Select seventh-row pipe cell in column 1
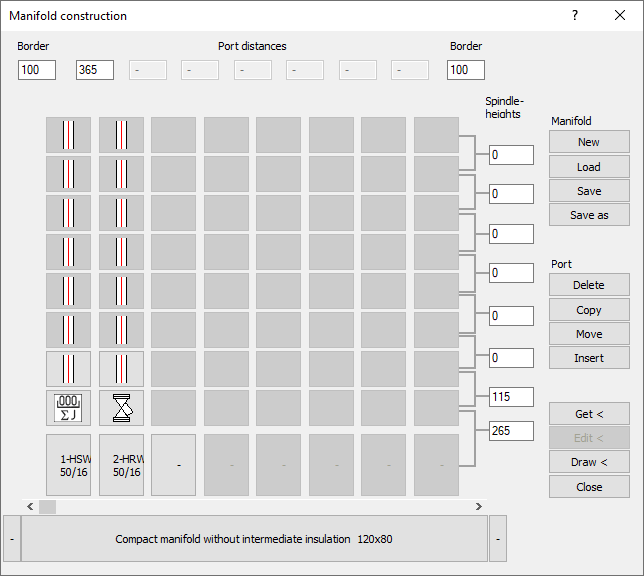Screen dimensions: 644x576 coord(69,369)
